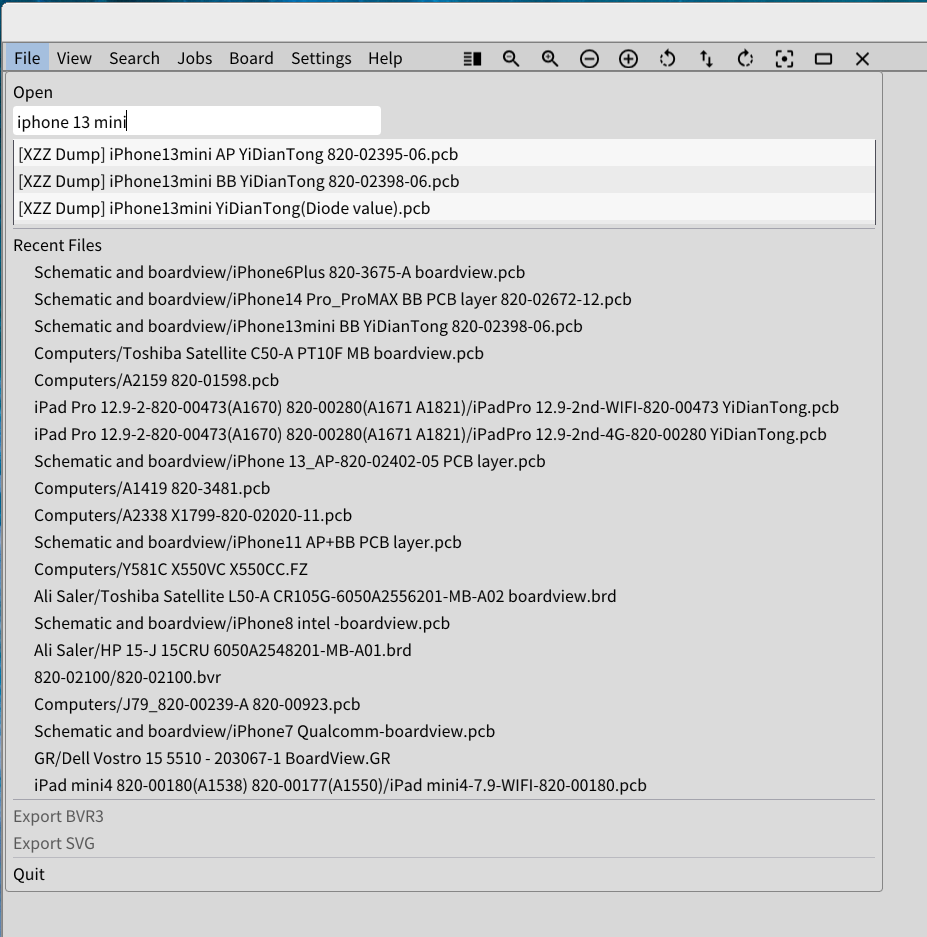Zoom in with the plus circle icon
The height and width of the screenshot is (937, 927).
click(628, 59)
